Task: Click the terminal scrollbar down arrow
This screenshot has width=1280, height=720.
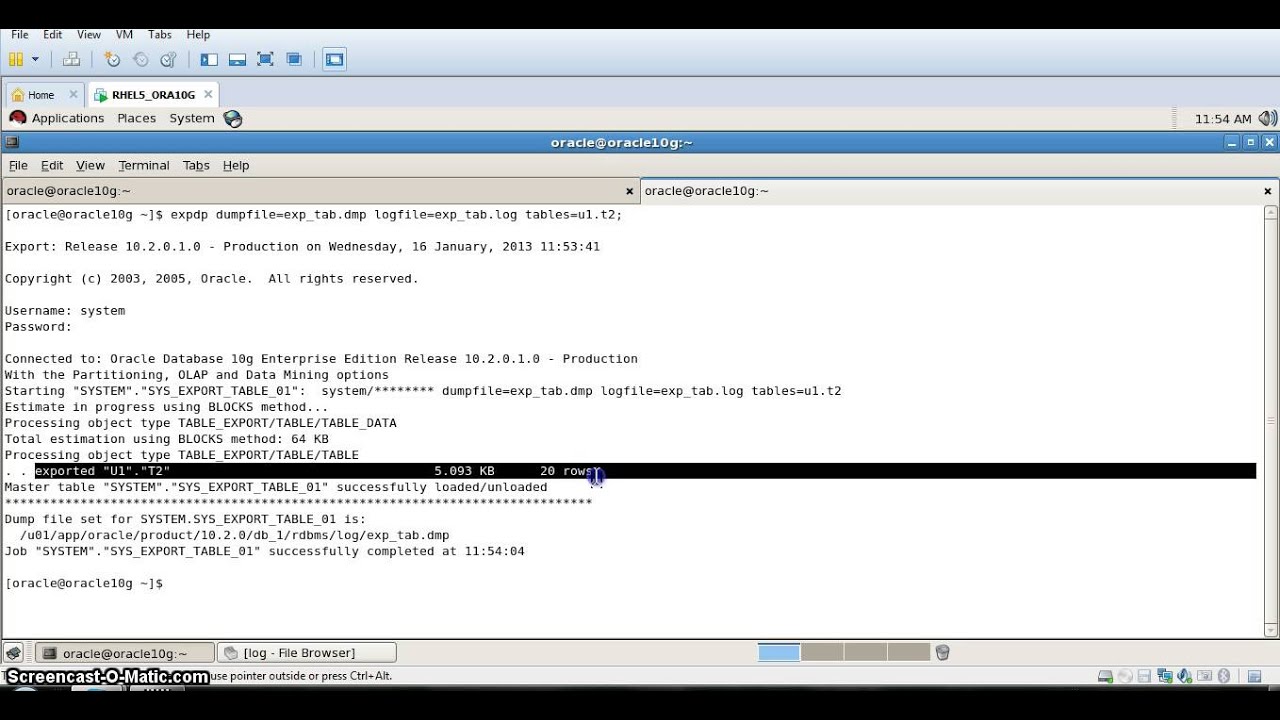Action: click(1270, 629)
